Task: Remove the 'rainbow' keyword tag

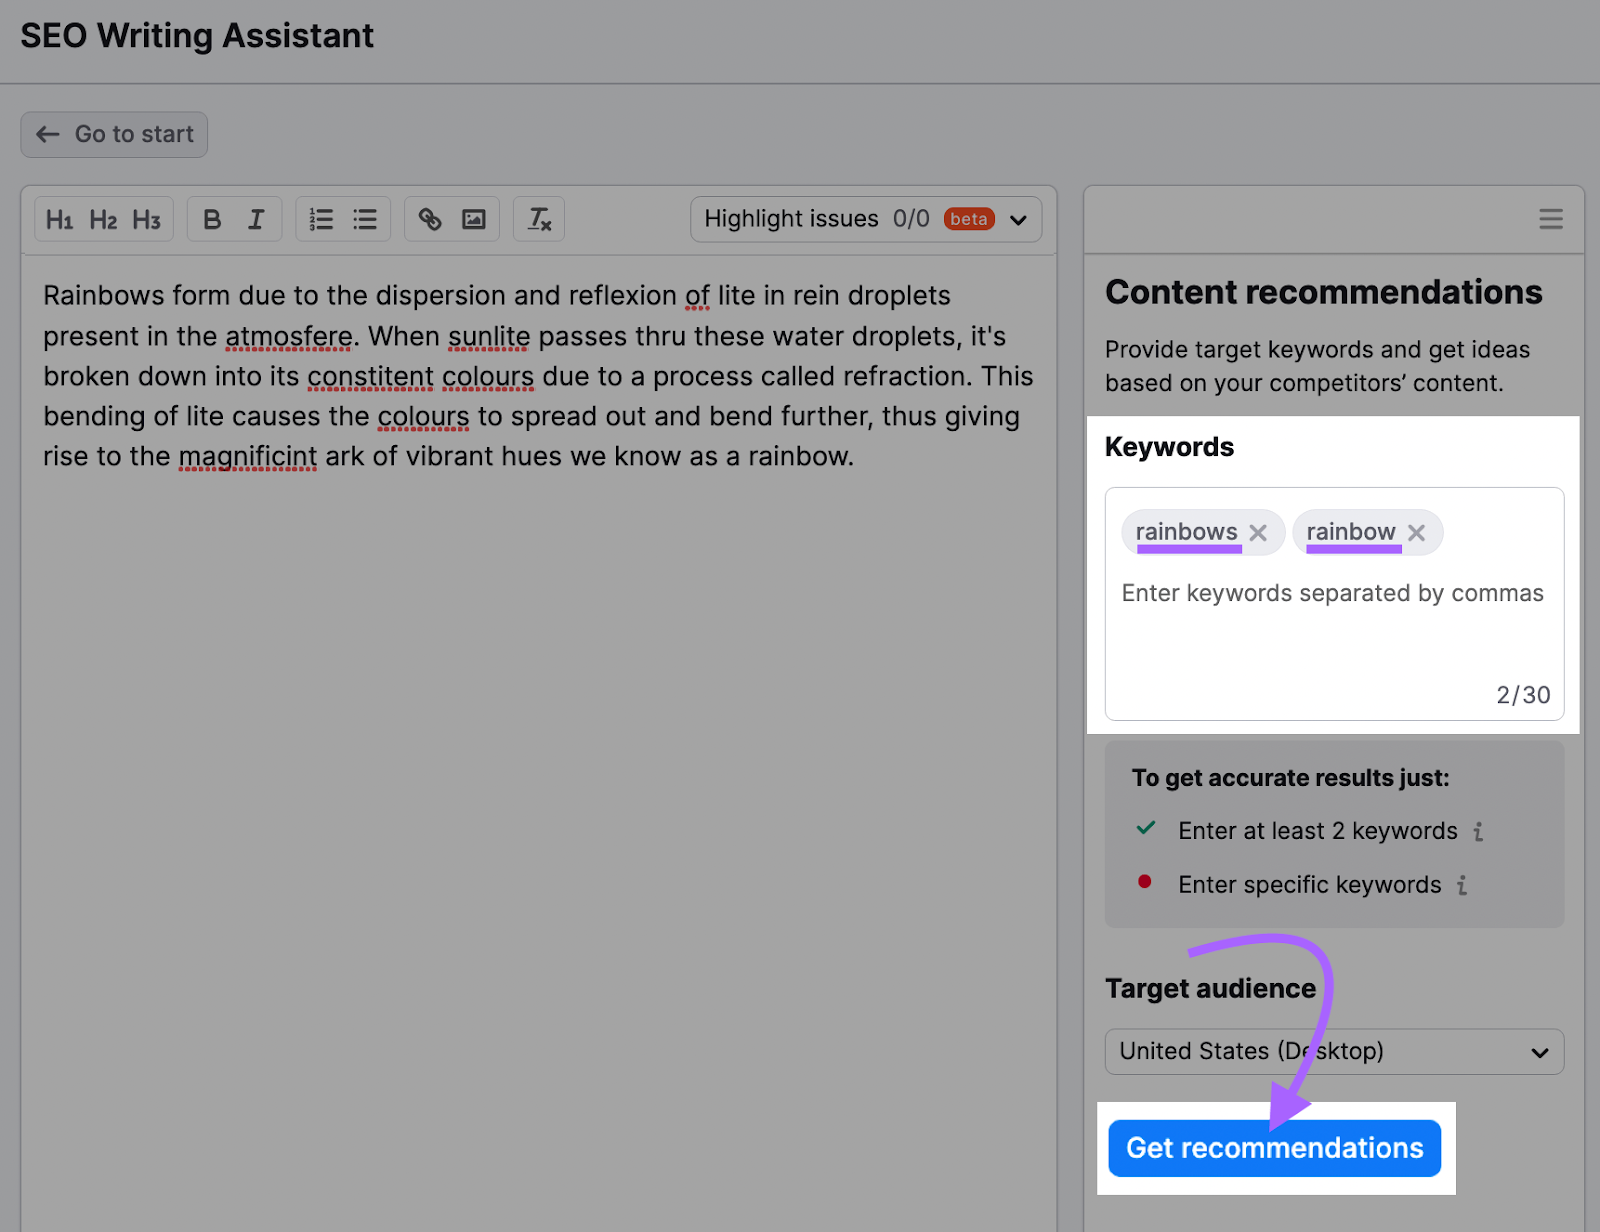Action: pyautogui.click(x=1416, y=533)
